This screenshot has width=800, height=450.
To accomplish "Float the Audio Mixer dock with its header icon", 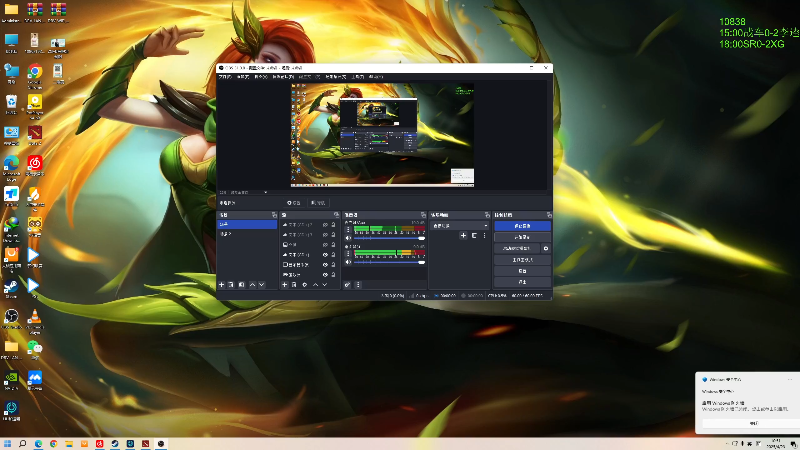I will 423,215.
